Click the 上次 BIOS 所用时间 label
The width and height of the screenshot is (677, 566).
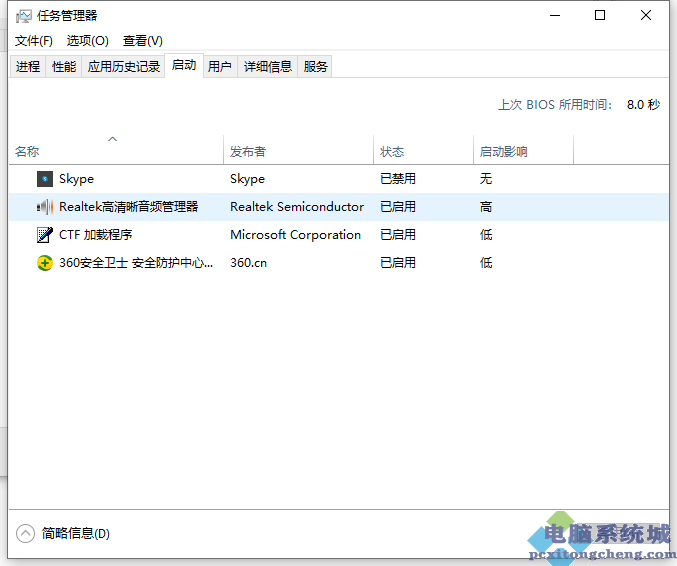(555, 105)
